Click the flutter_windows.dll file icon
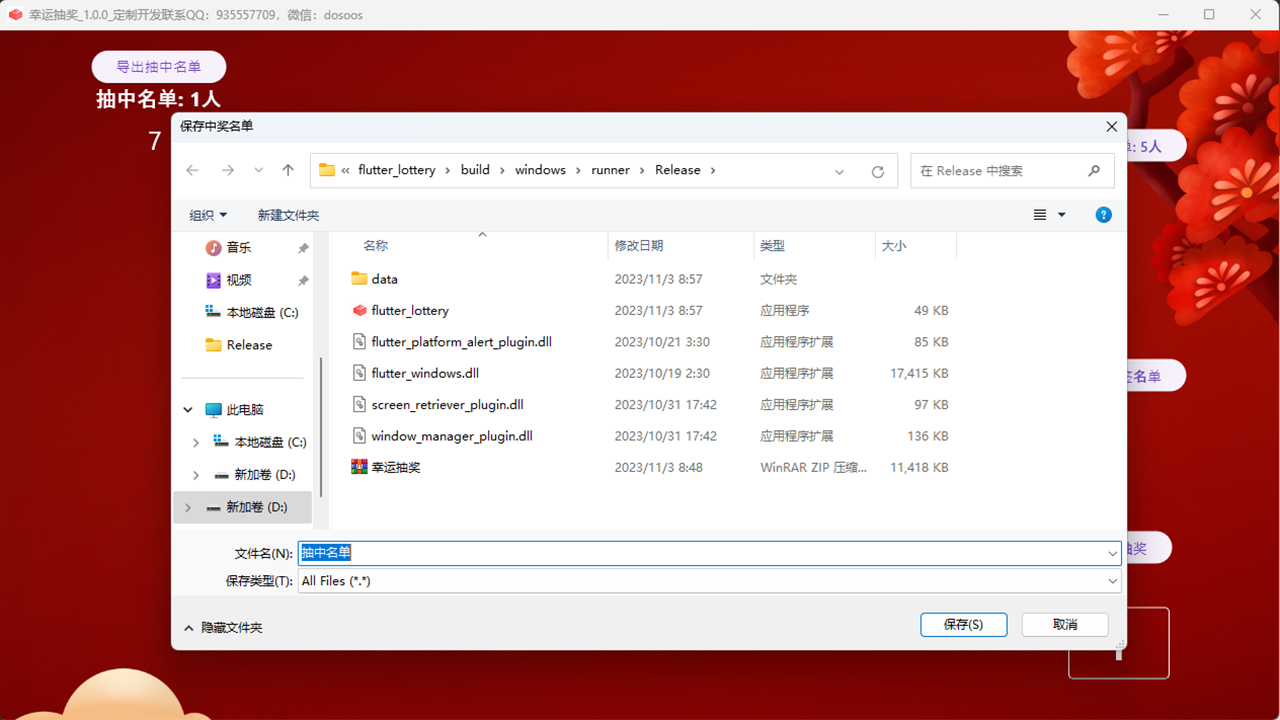The height and width of the screenshot is (720, 1280). [359, 372]
